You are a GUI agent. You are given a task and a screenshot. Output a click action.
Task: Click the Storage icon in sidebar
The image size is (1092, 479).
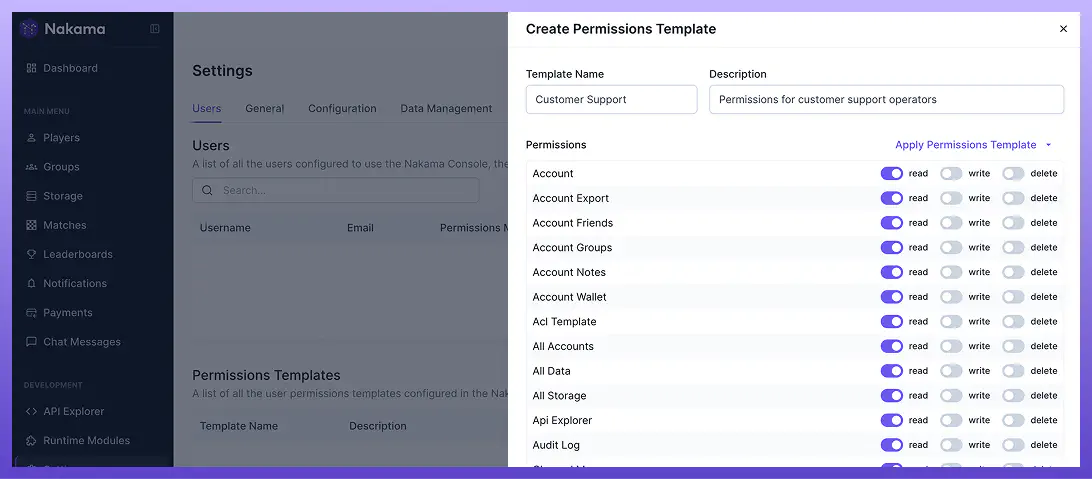31,196
